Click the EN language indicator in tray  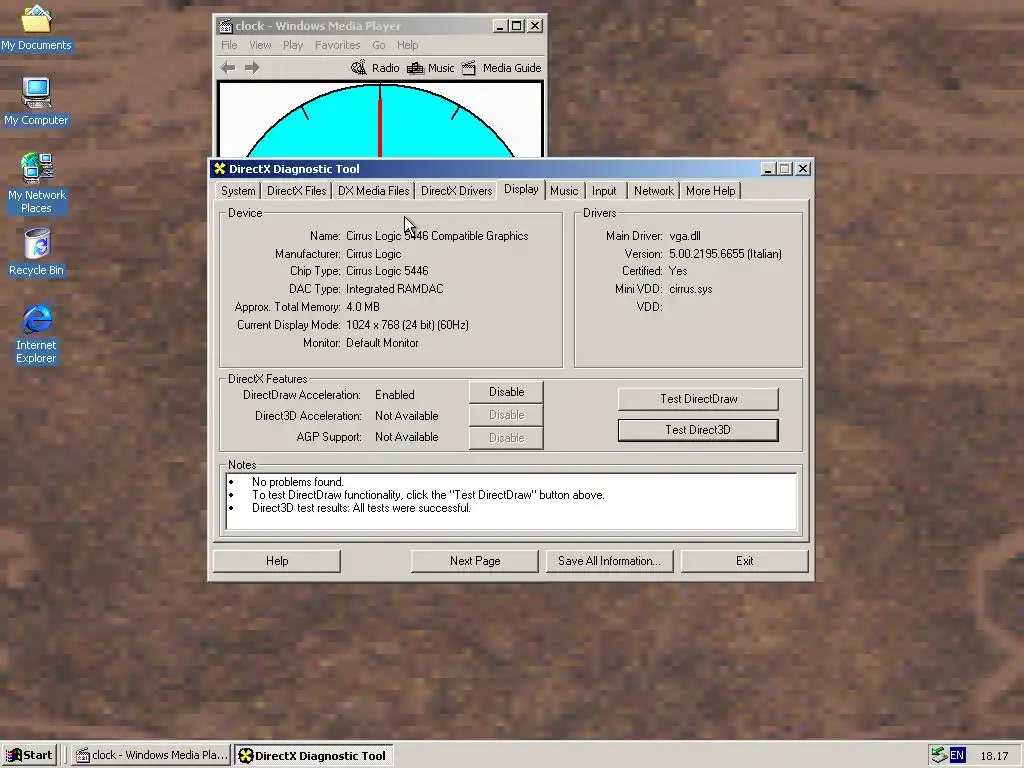coord(957,756)
